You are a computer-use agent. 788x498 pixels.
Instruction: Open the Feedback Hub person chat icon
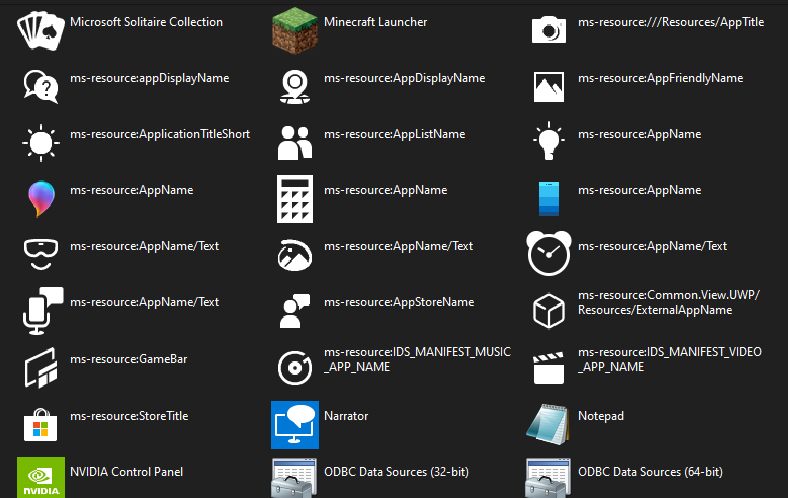(x=295, y=311)
